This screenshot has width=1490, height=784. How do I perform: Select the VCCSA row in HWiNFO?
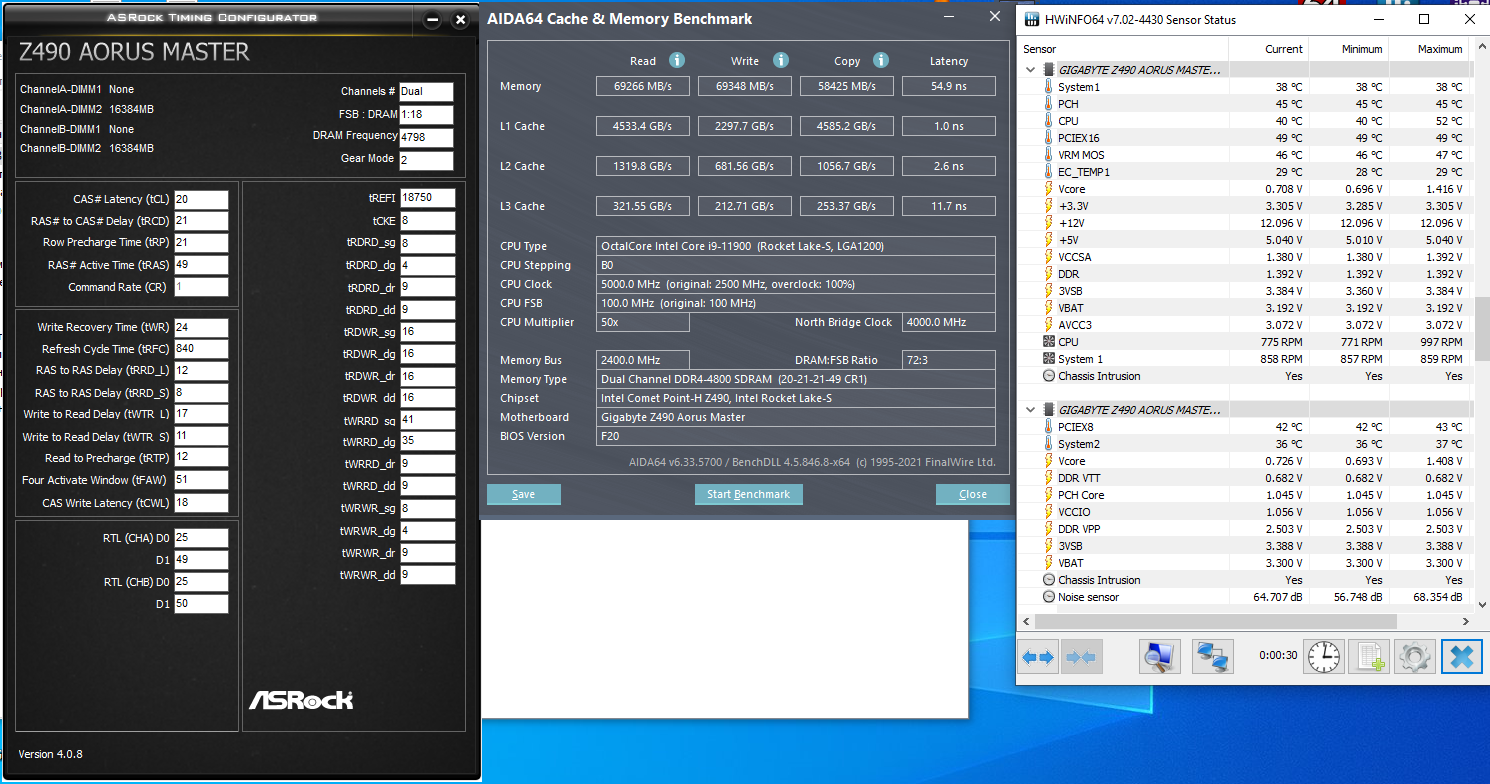tap(1244, 257)
